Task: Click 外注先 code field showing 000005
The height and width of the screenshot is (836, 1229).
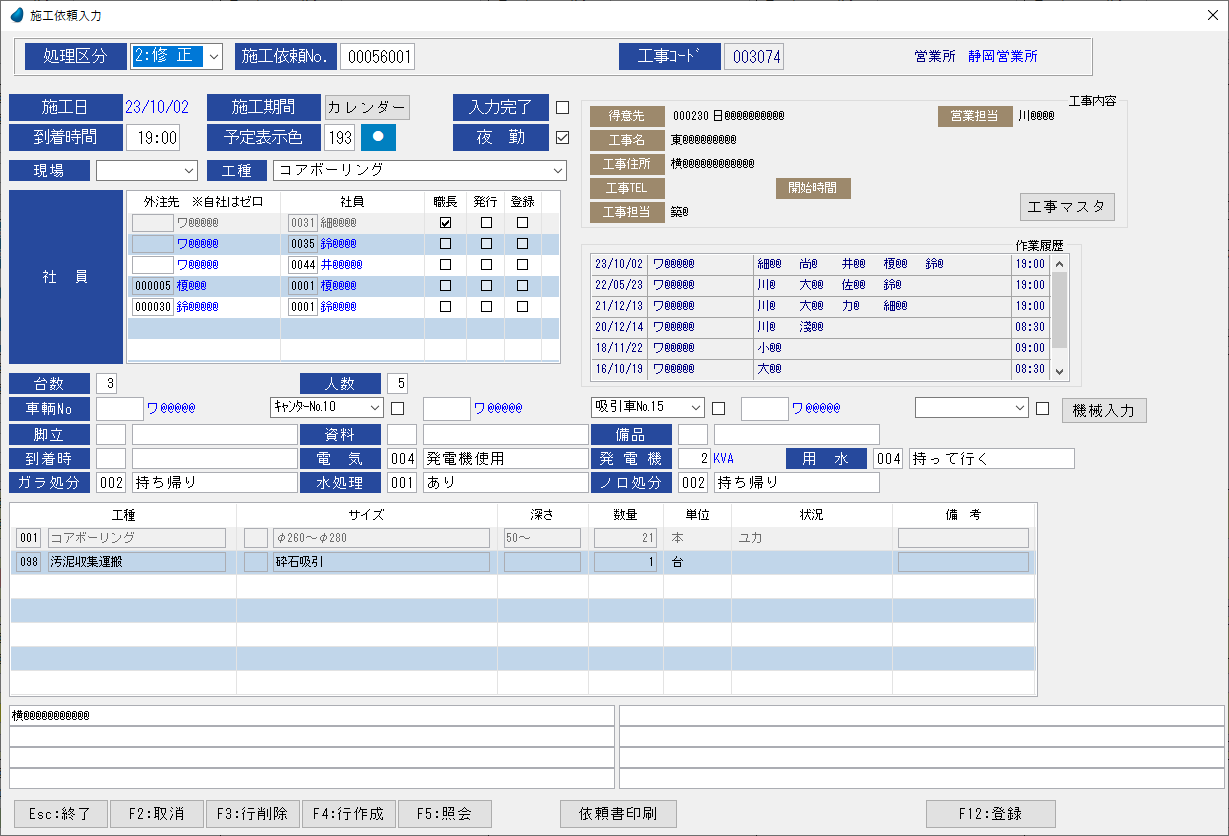Action: click(x=153, y=286)
